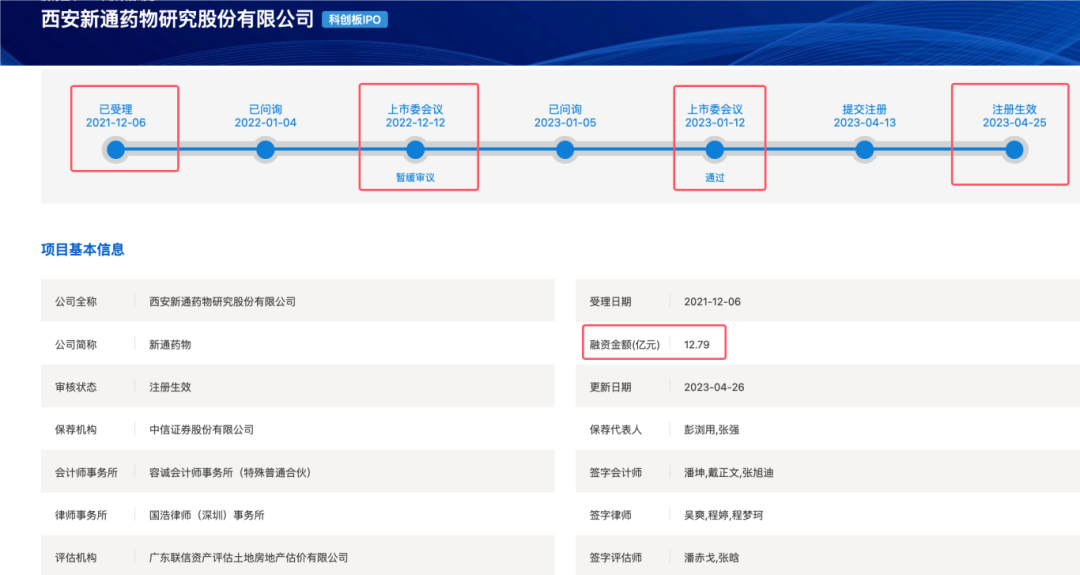
Task: Click the 律师事务所 field label
Action: (81, 515)
